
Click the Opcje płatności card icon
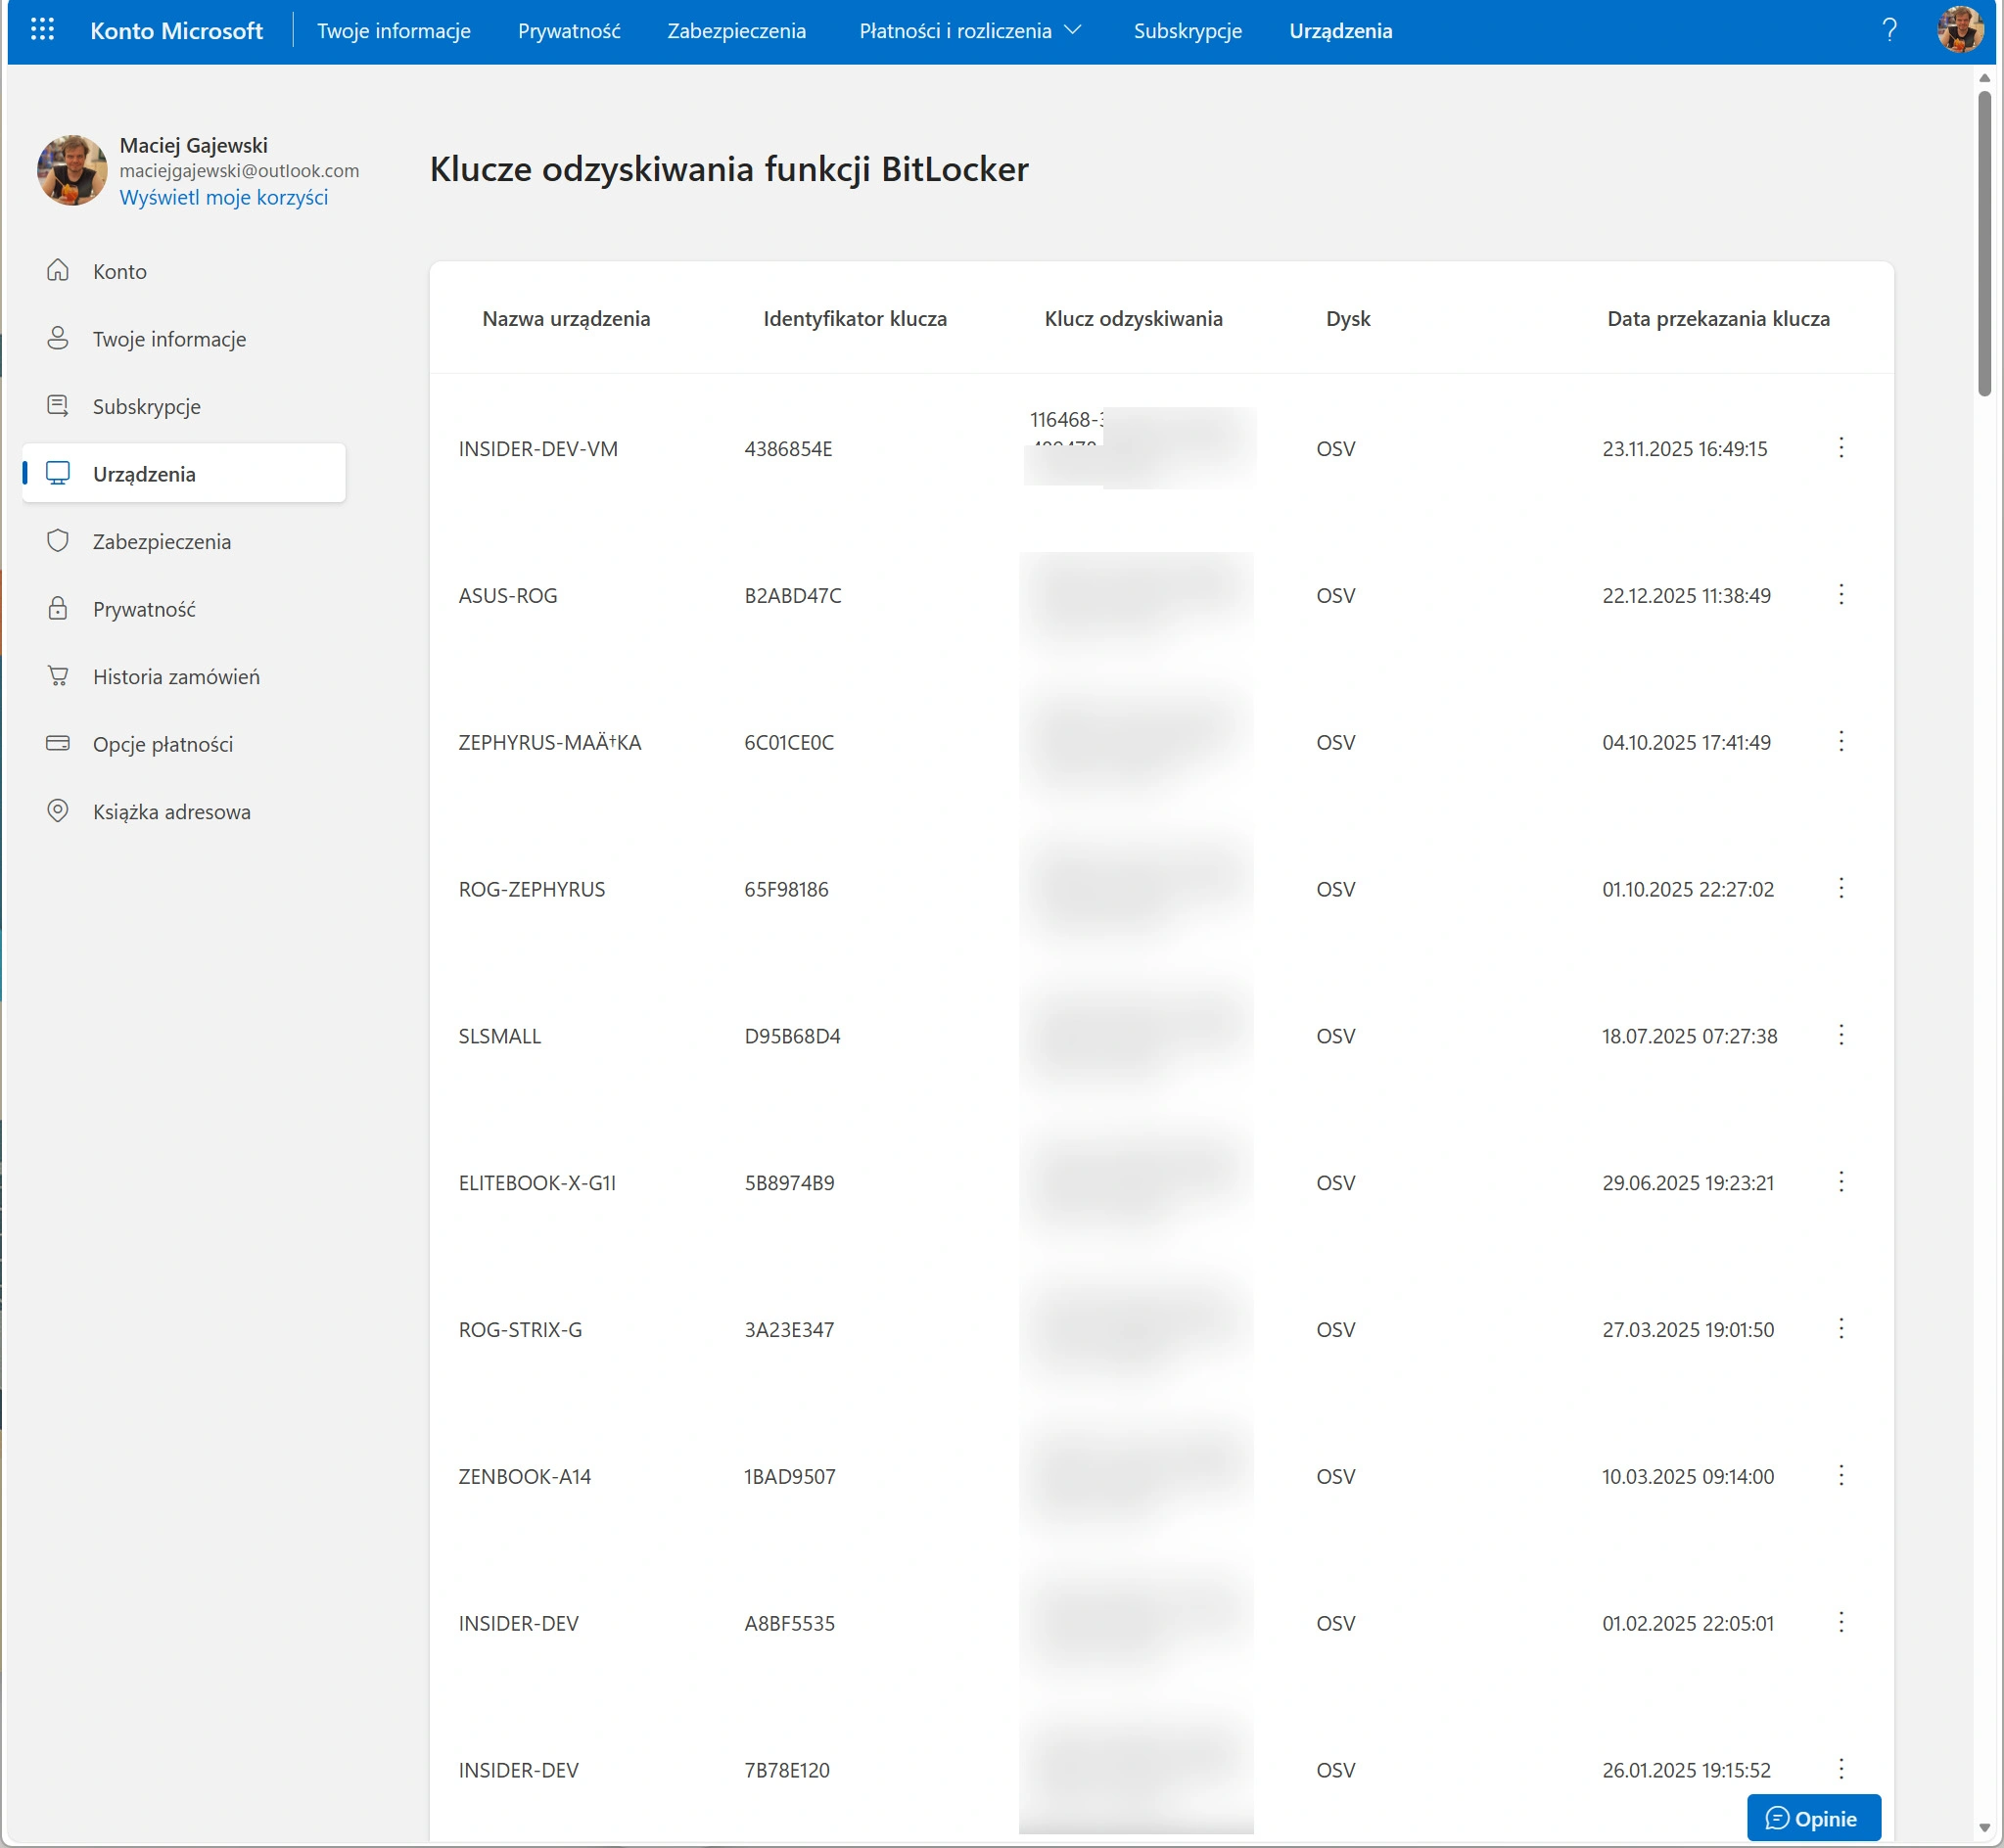58,744
